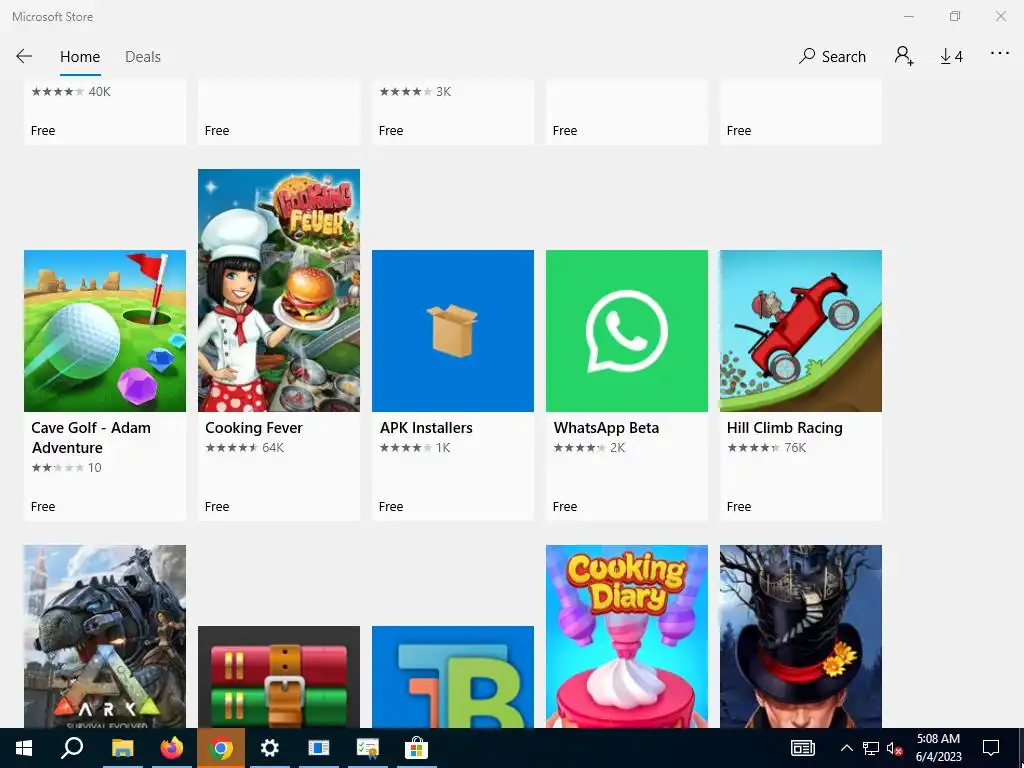Open downloads and updates indicator

[951, 57]
